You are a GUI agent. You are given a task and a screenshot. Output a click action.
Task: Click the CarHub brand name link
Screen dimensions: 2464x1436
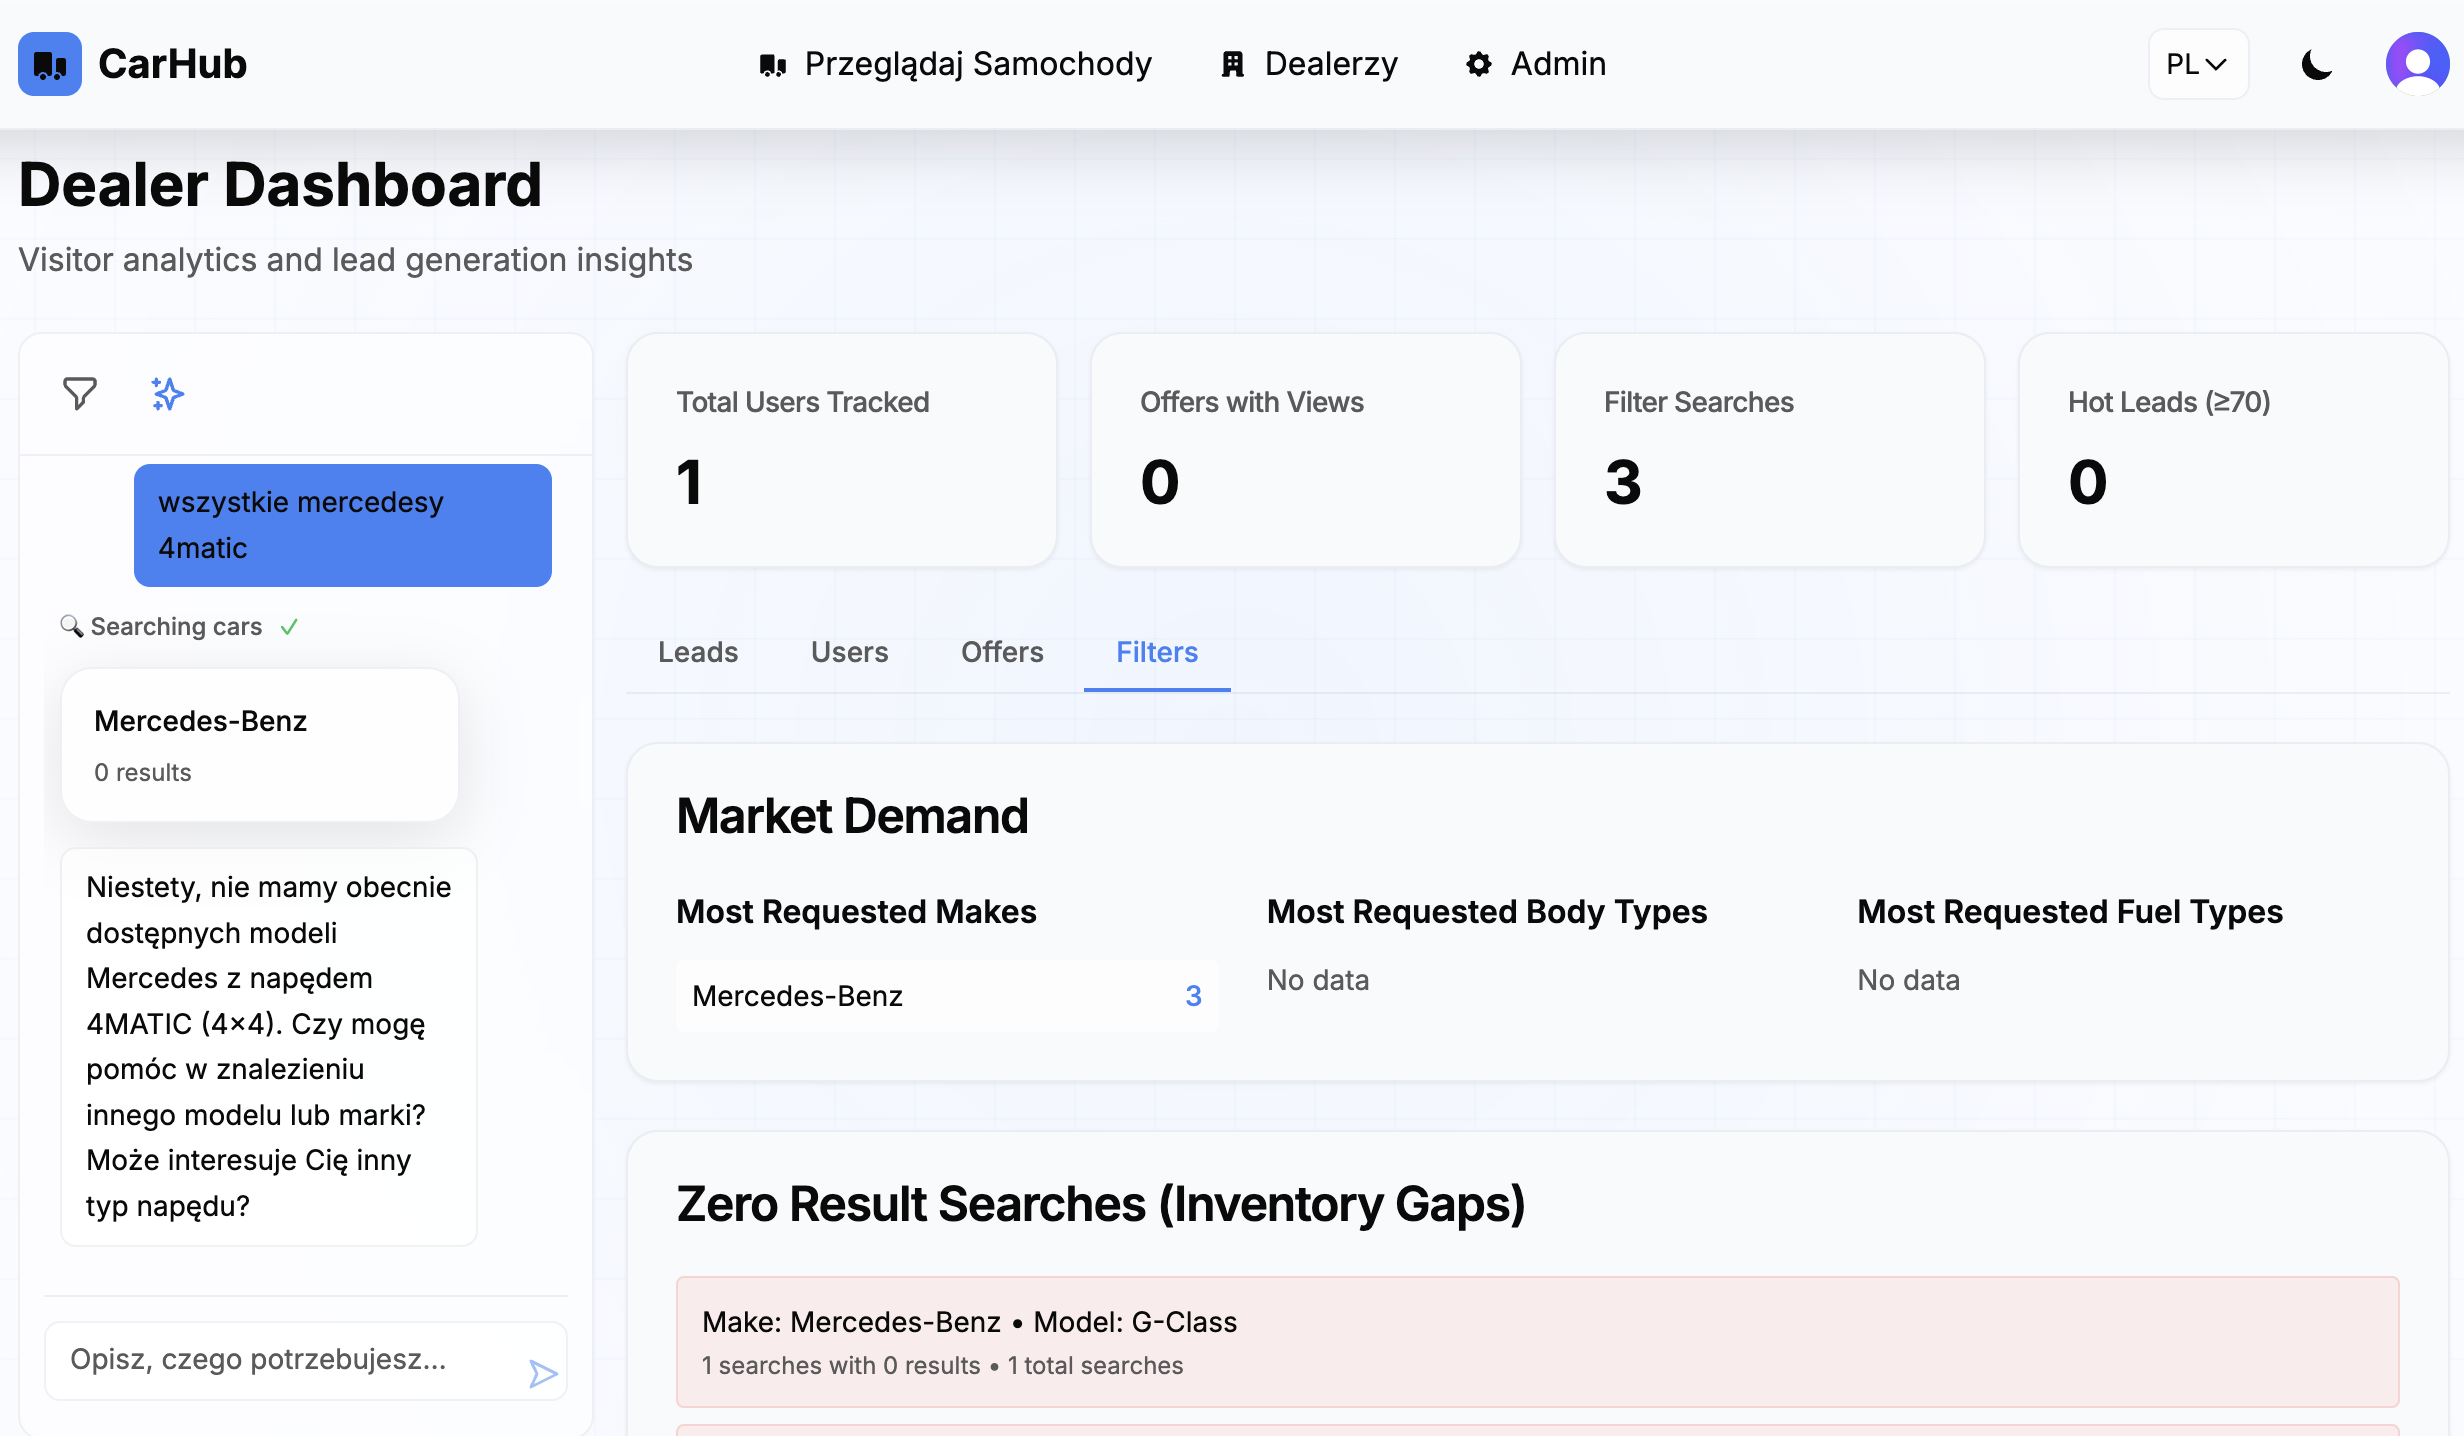click(x=172, y=64)
